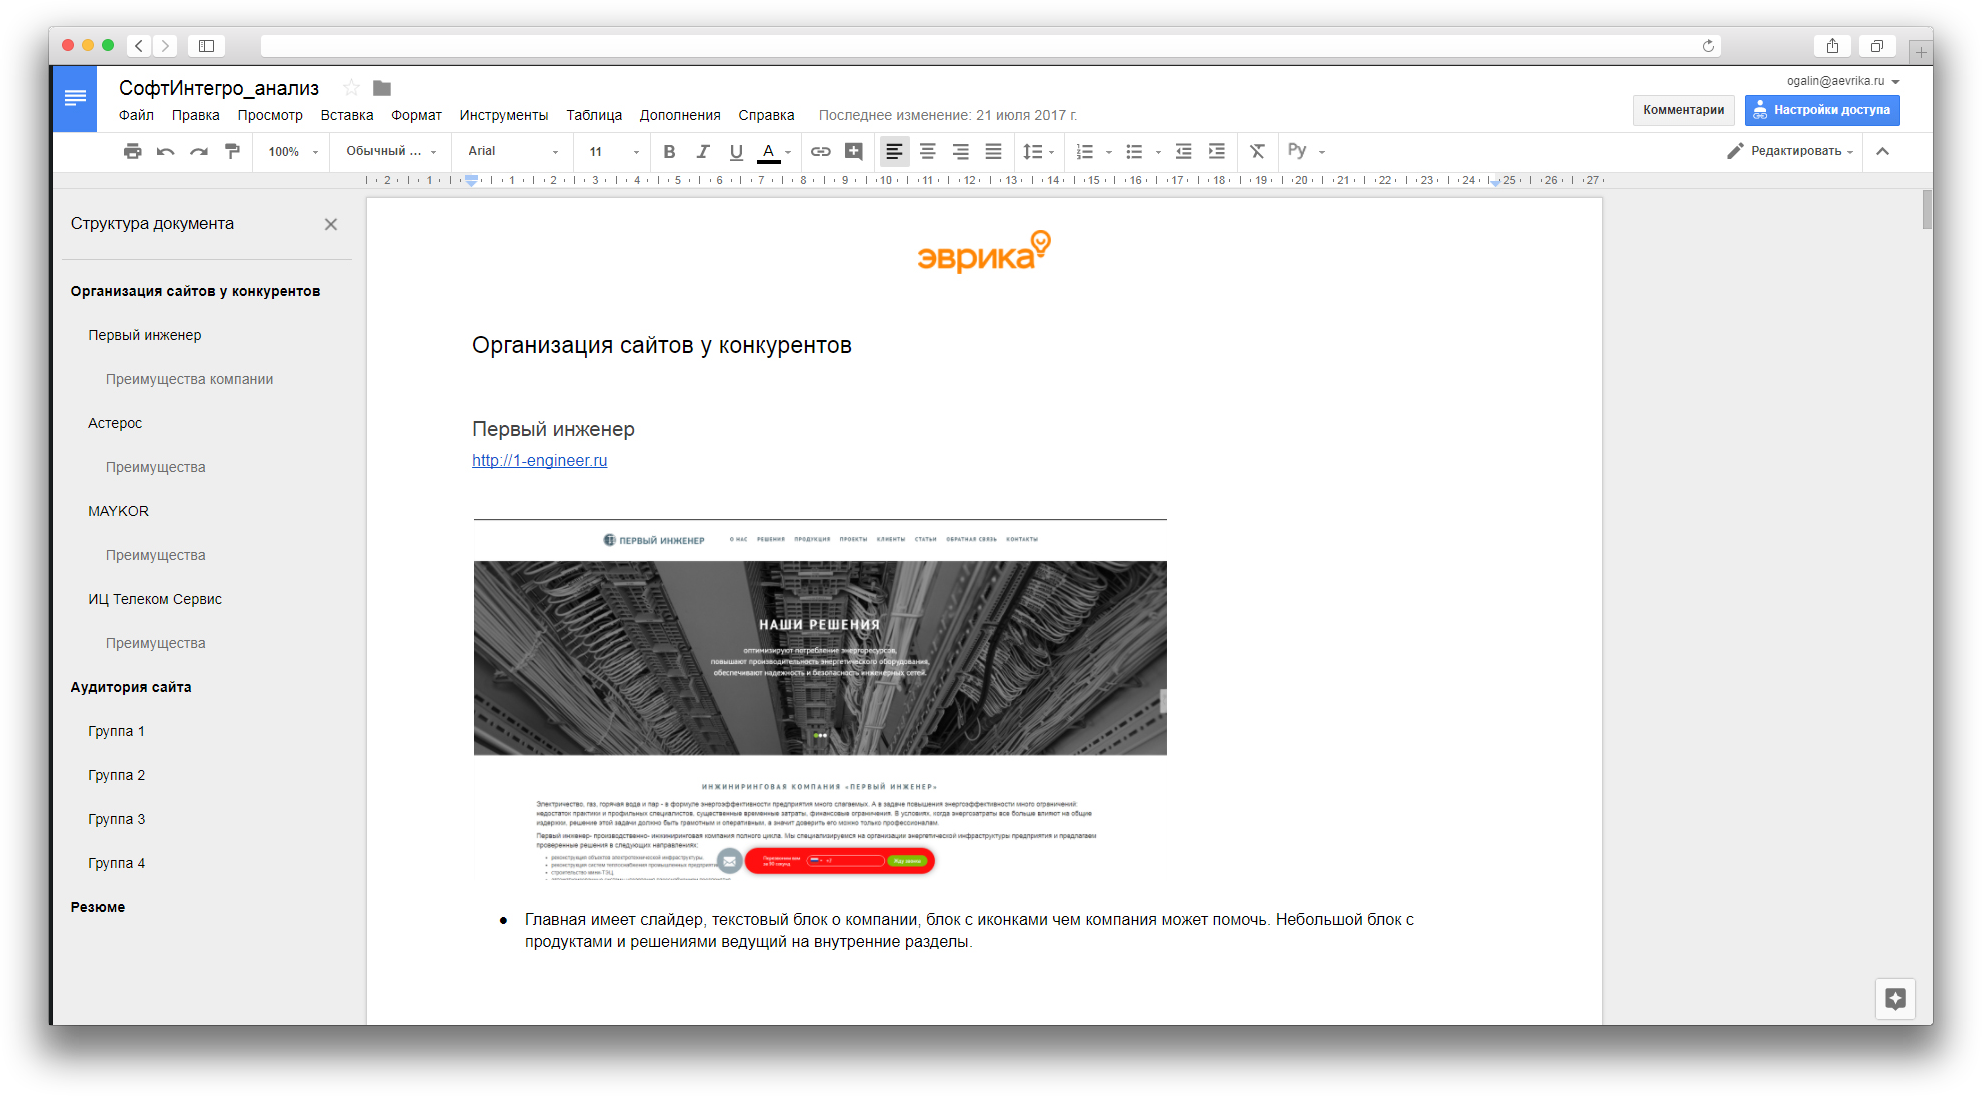Click the browser back arrow
Screen dimensions: 1982x1096
139,46
